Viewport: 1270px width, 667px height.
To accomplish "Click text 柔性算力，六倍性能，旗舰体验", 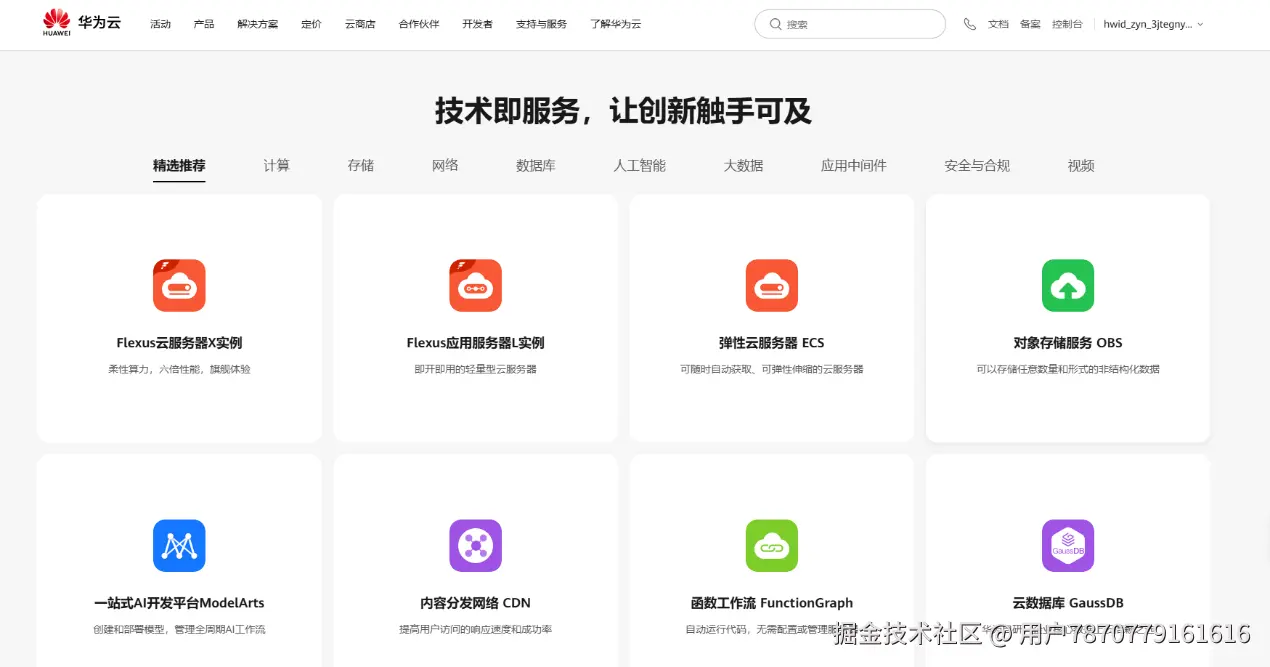I will point(179,369).
